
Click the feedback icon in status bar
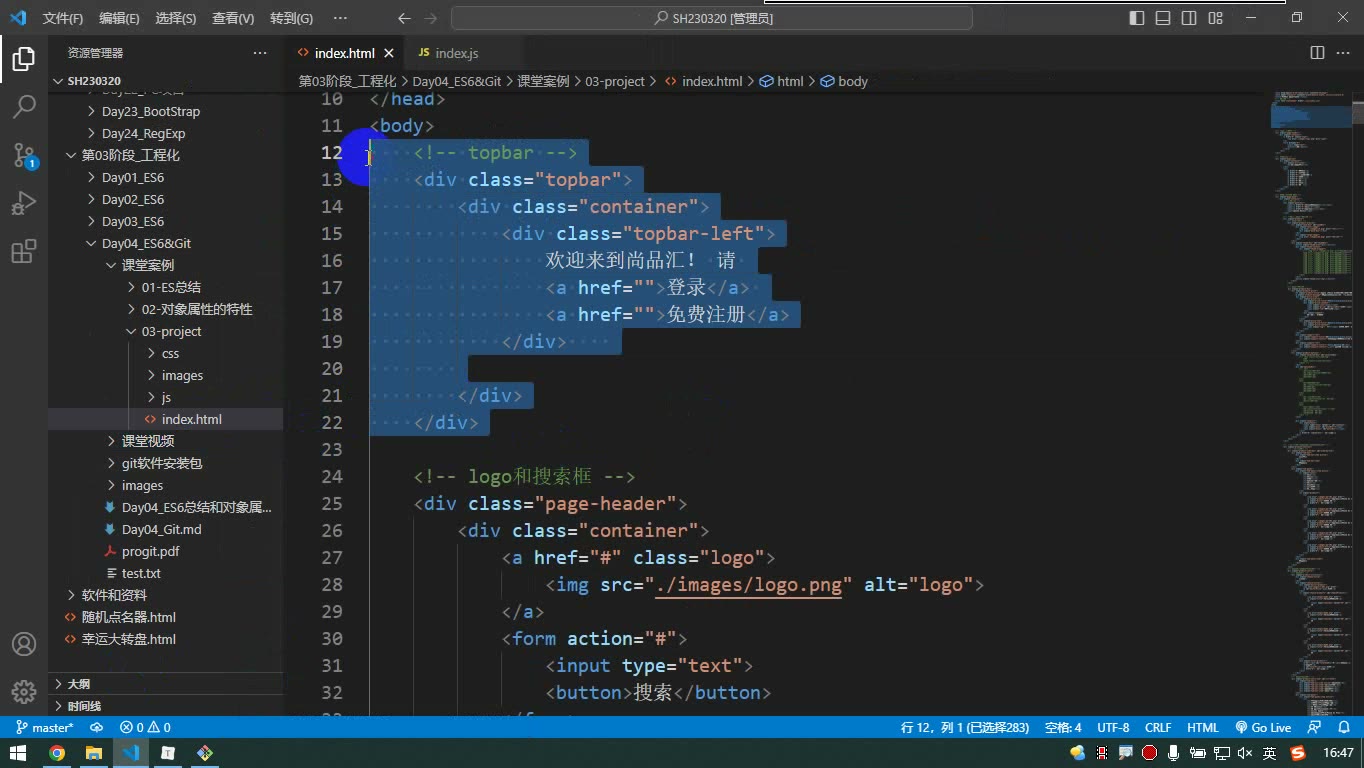(x=1316, y=728)
